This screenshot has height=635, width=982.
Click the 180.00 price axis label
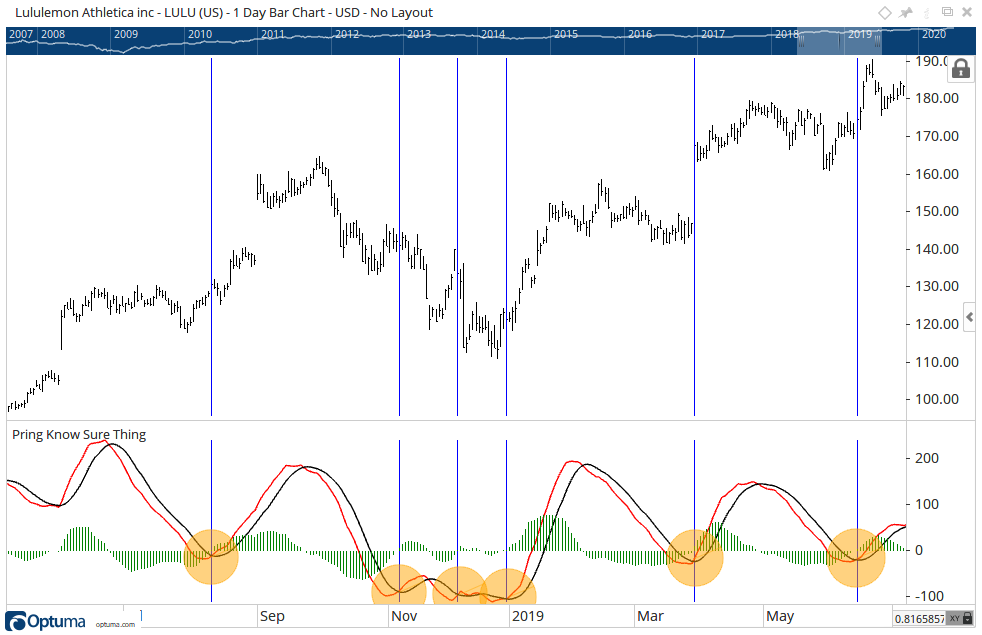937,98
